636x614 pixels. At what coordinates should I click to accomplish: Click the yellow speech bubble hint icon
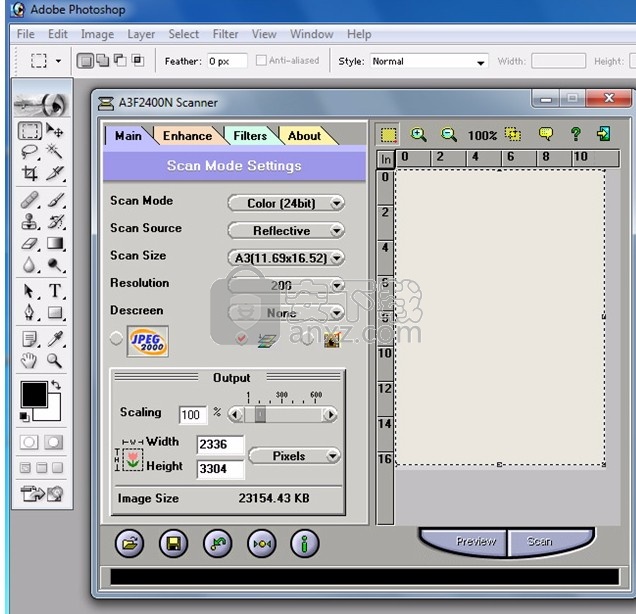pyautogui.click(x=546, y=133)
